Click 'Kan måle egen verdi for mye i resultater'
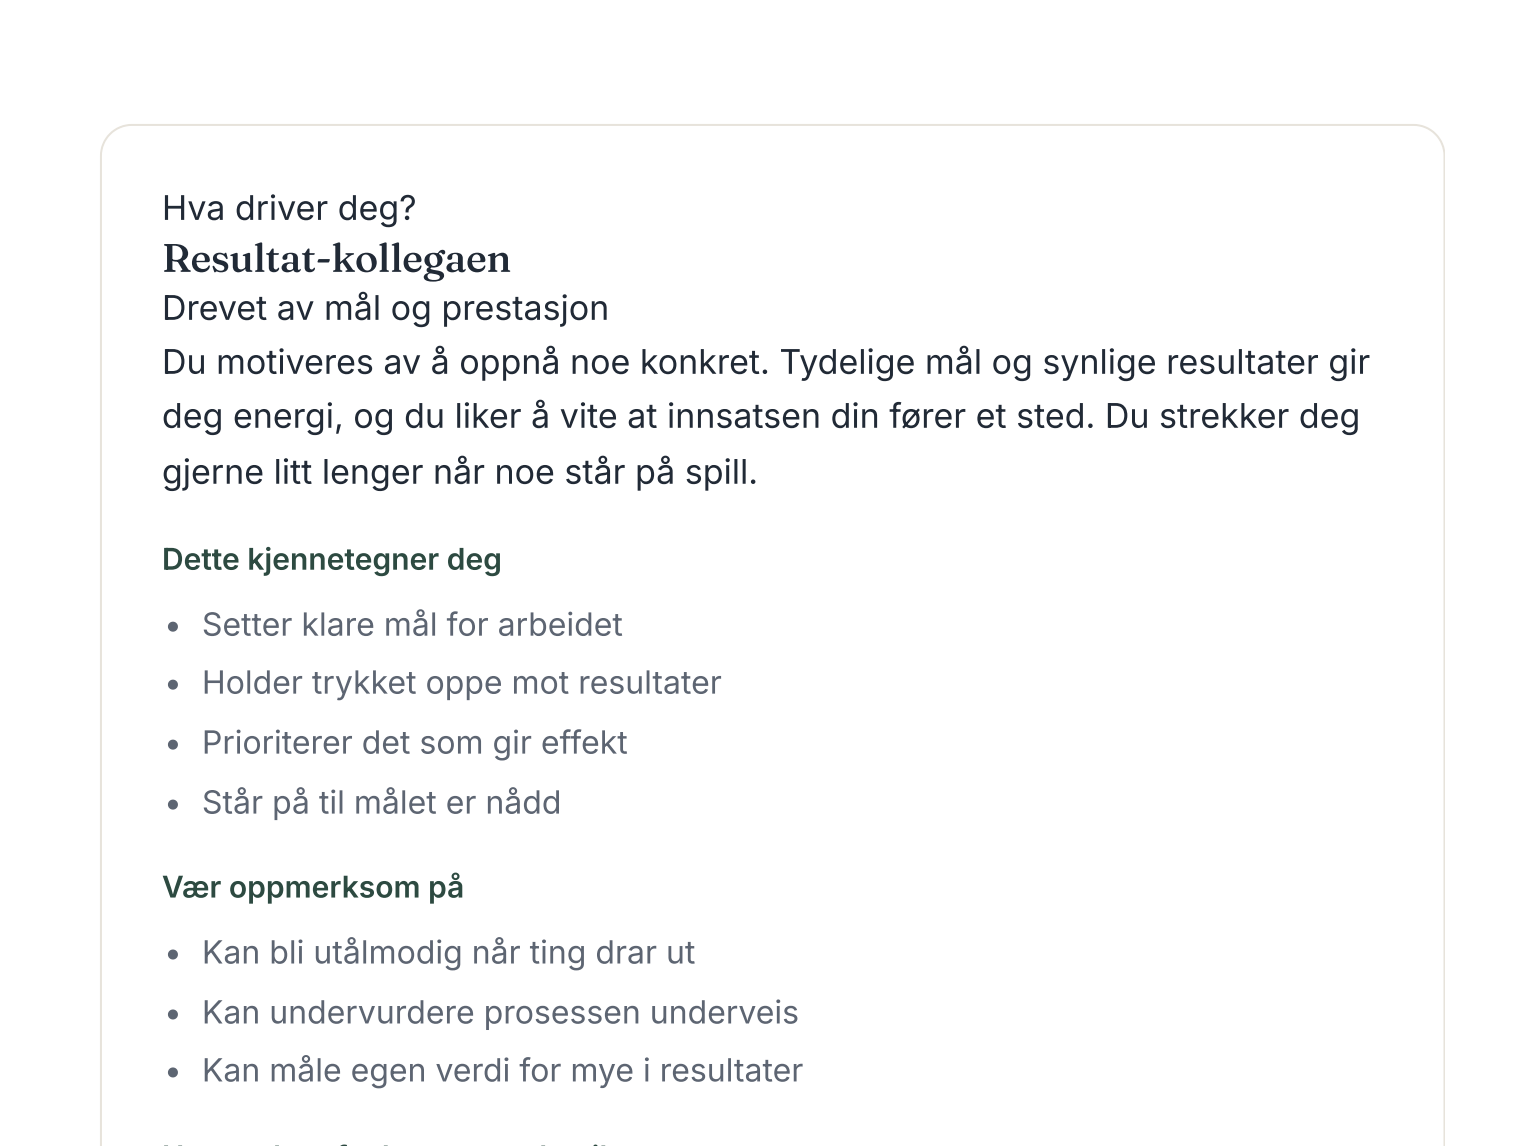This screenshot has height=1146, width=1518. [502, 1071]
